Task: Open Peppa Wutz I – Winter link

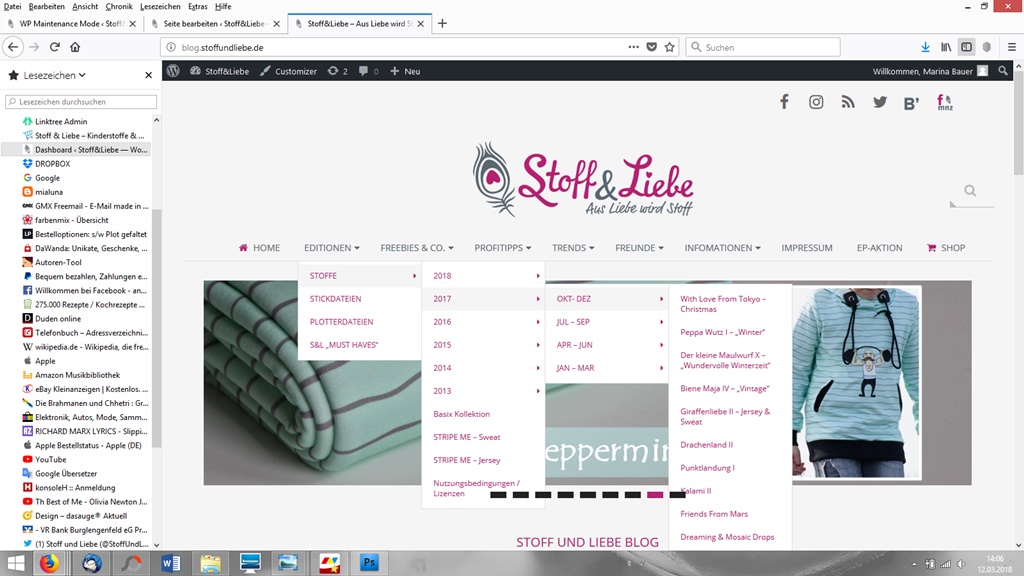Action: tap(722, 332)
